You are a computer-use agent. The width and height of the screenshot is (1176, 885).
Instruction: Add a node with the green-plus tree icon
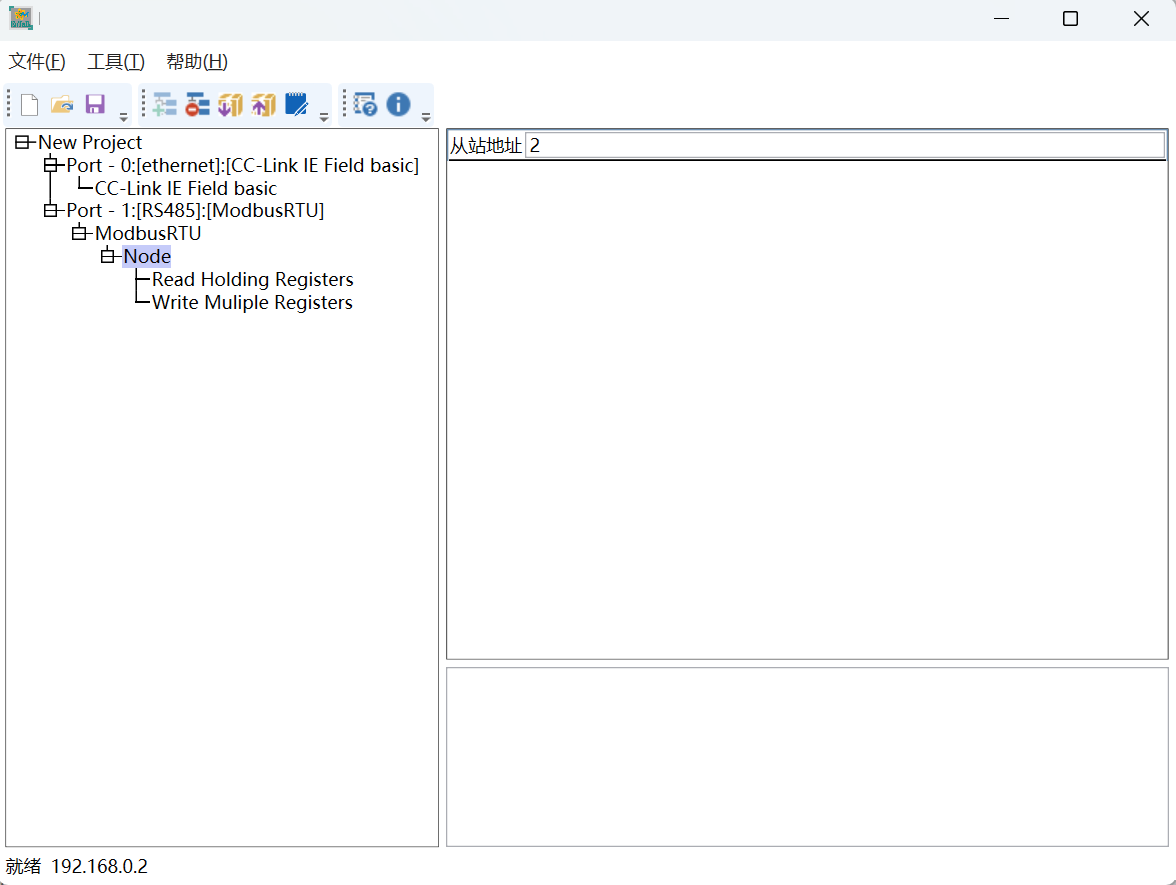pos(164,104)
